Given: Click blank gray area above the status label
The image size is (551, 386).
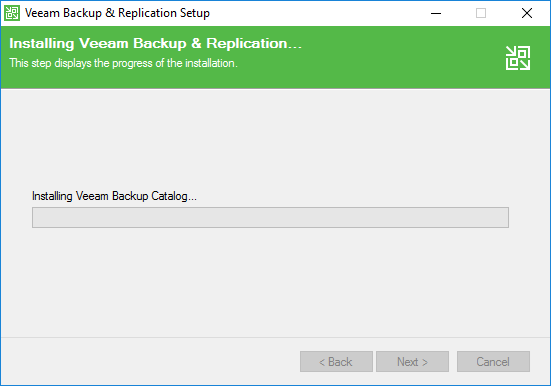Looking at the screenshot, I should click(x=270, y=141).
